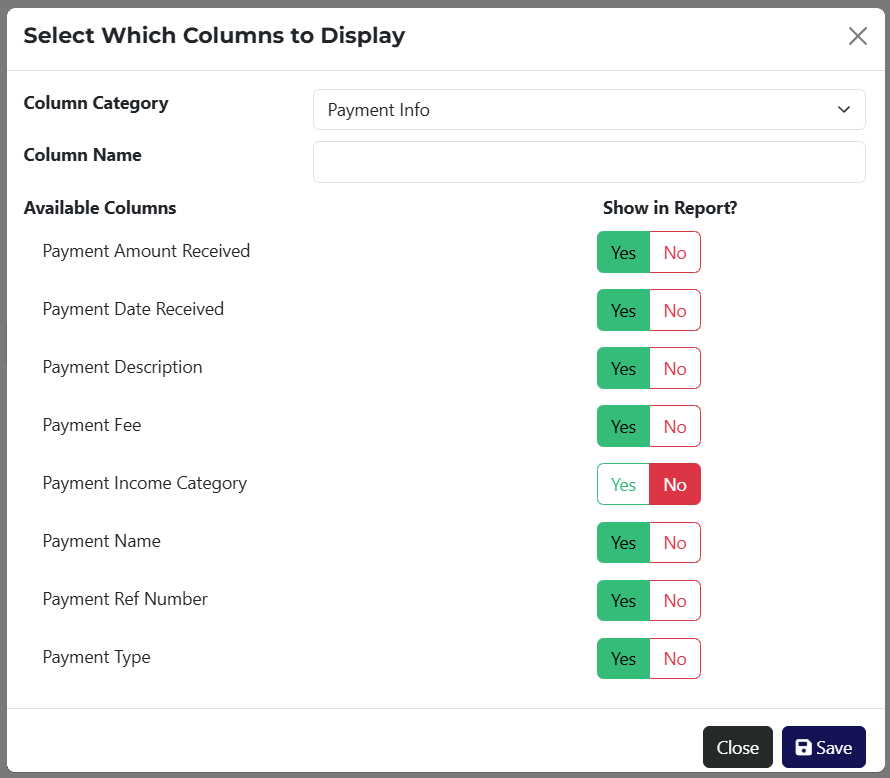This screenshot has width=890, height=778.
Task: Turn off Payment Fee column
Action: pos(675,426)
